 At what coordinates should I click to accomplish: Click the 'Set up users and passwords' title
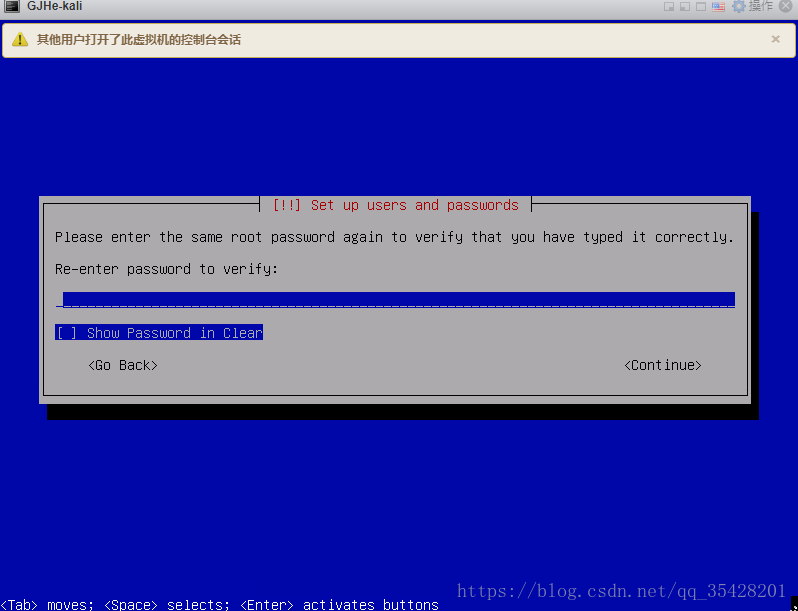414,205
